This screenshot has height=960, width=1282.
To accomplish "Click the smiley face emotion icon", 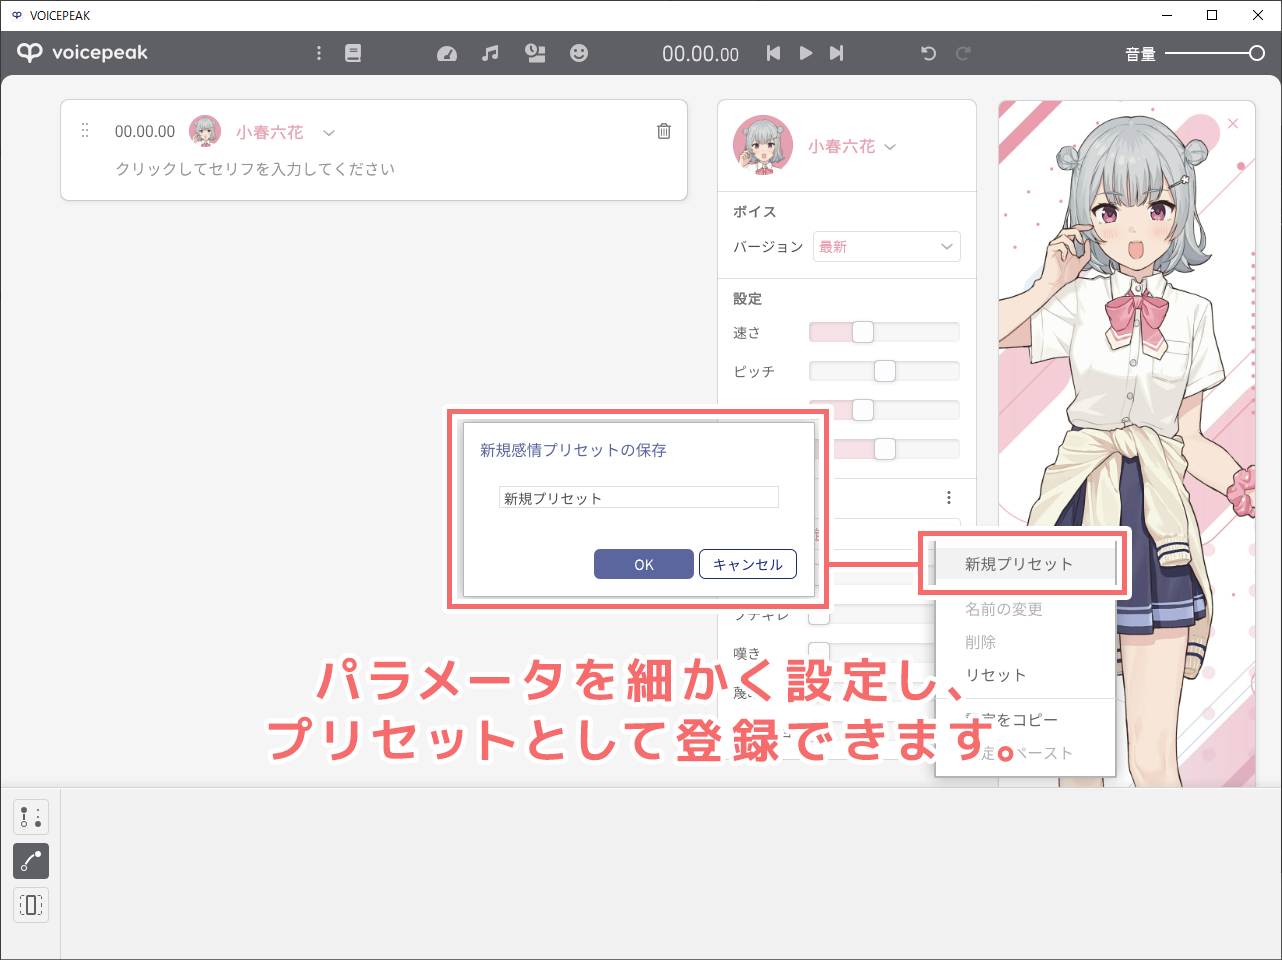I will point(579,53).
